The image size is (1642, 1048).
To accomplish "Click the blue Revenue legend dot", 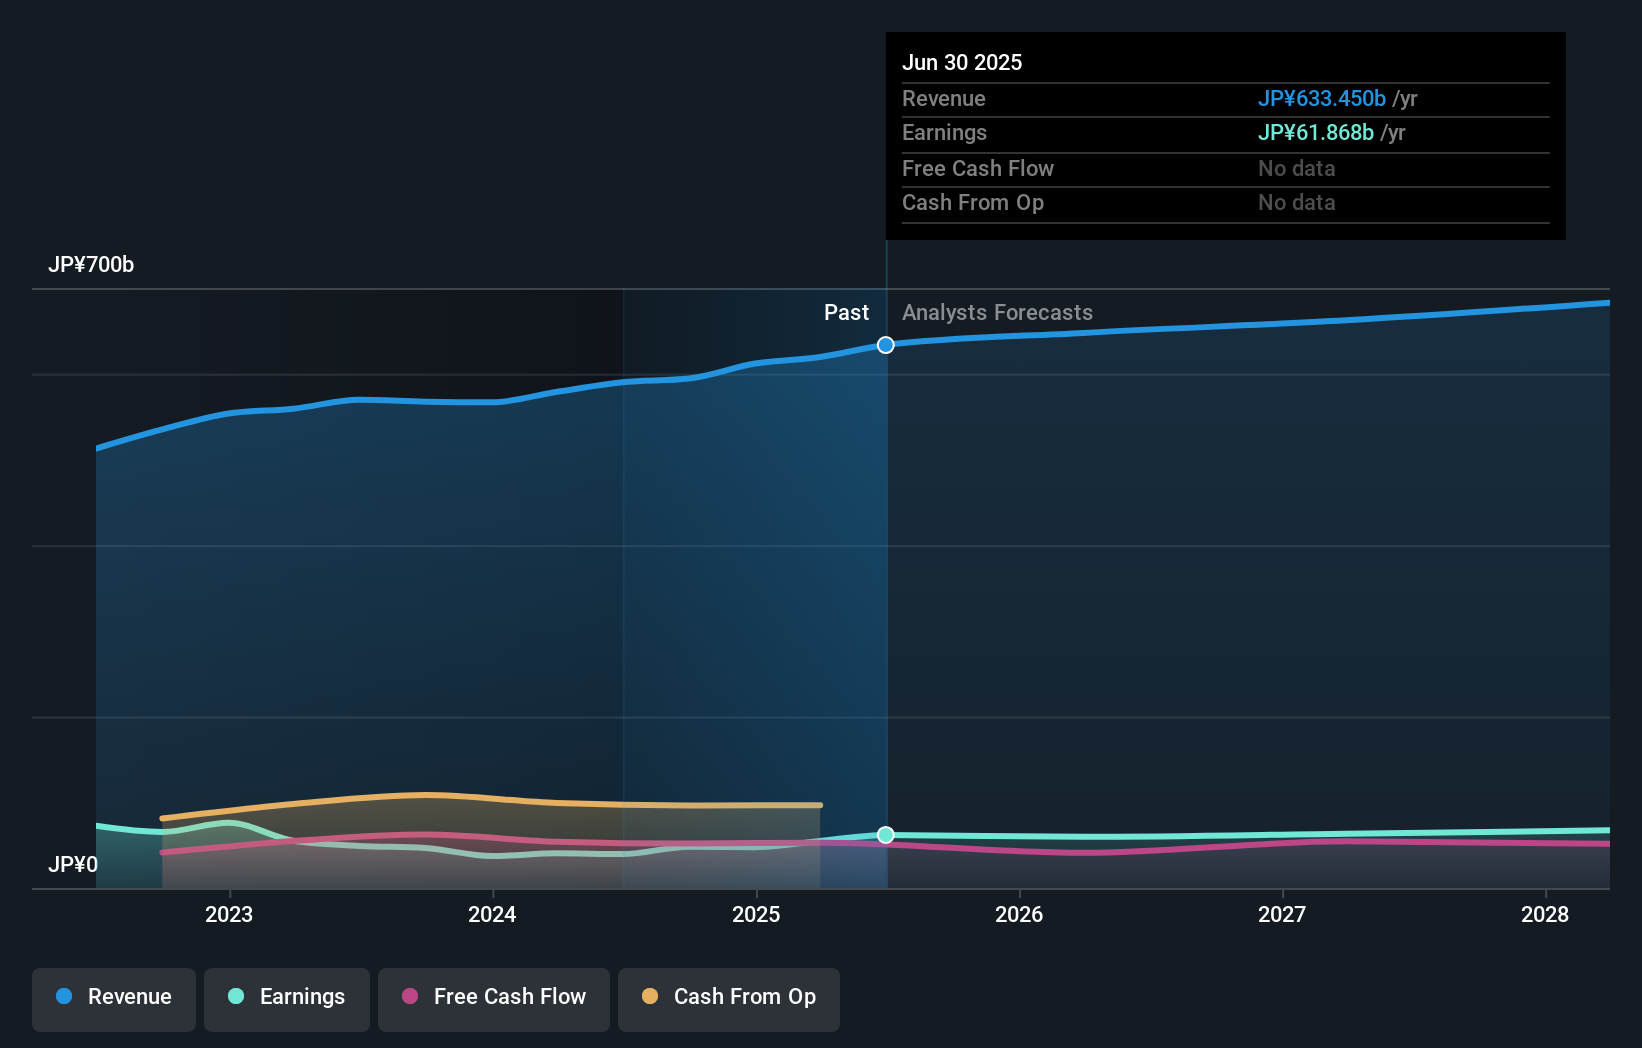I will [64, 997].
